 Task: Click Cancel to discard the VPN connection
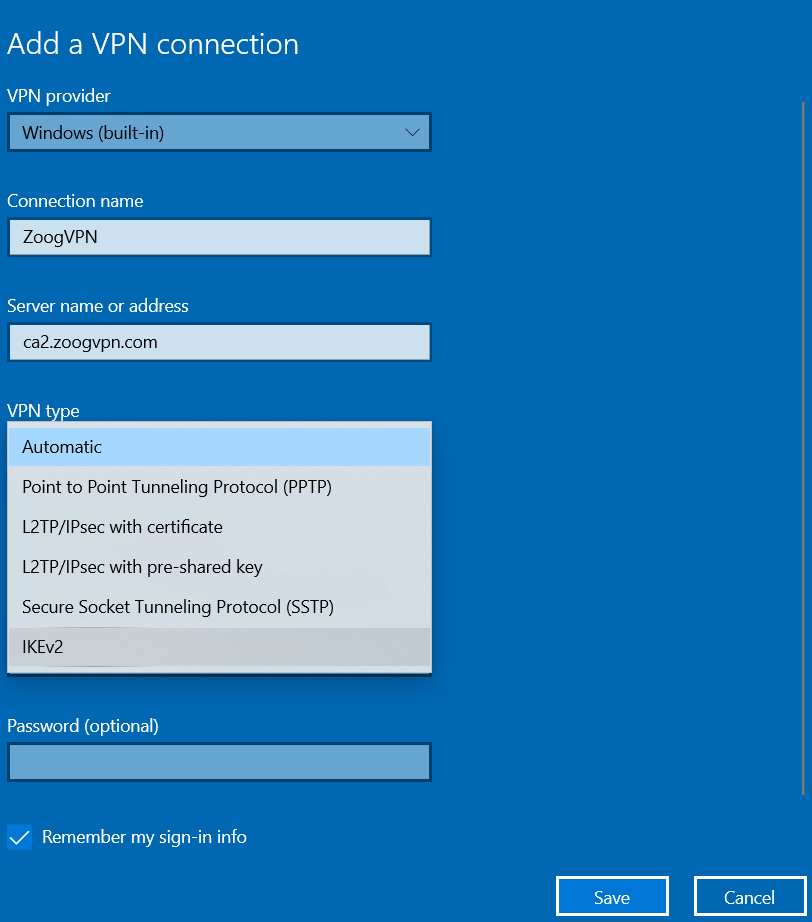(x=749, y=897)
